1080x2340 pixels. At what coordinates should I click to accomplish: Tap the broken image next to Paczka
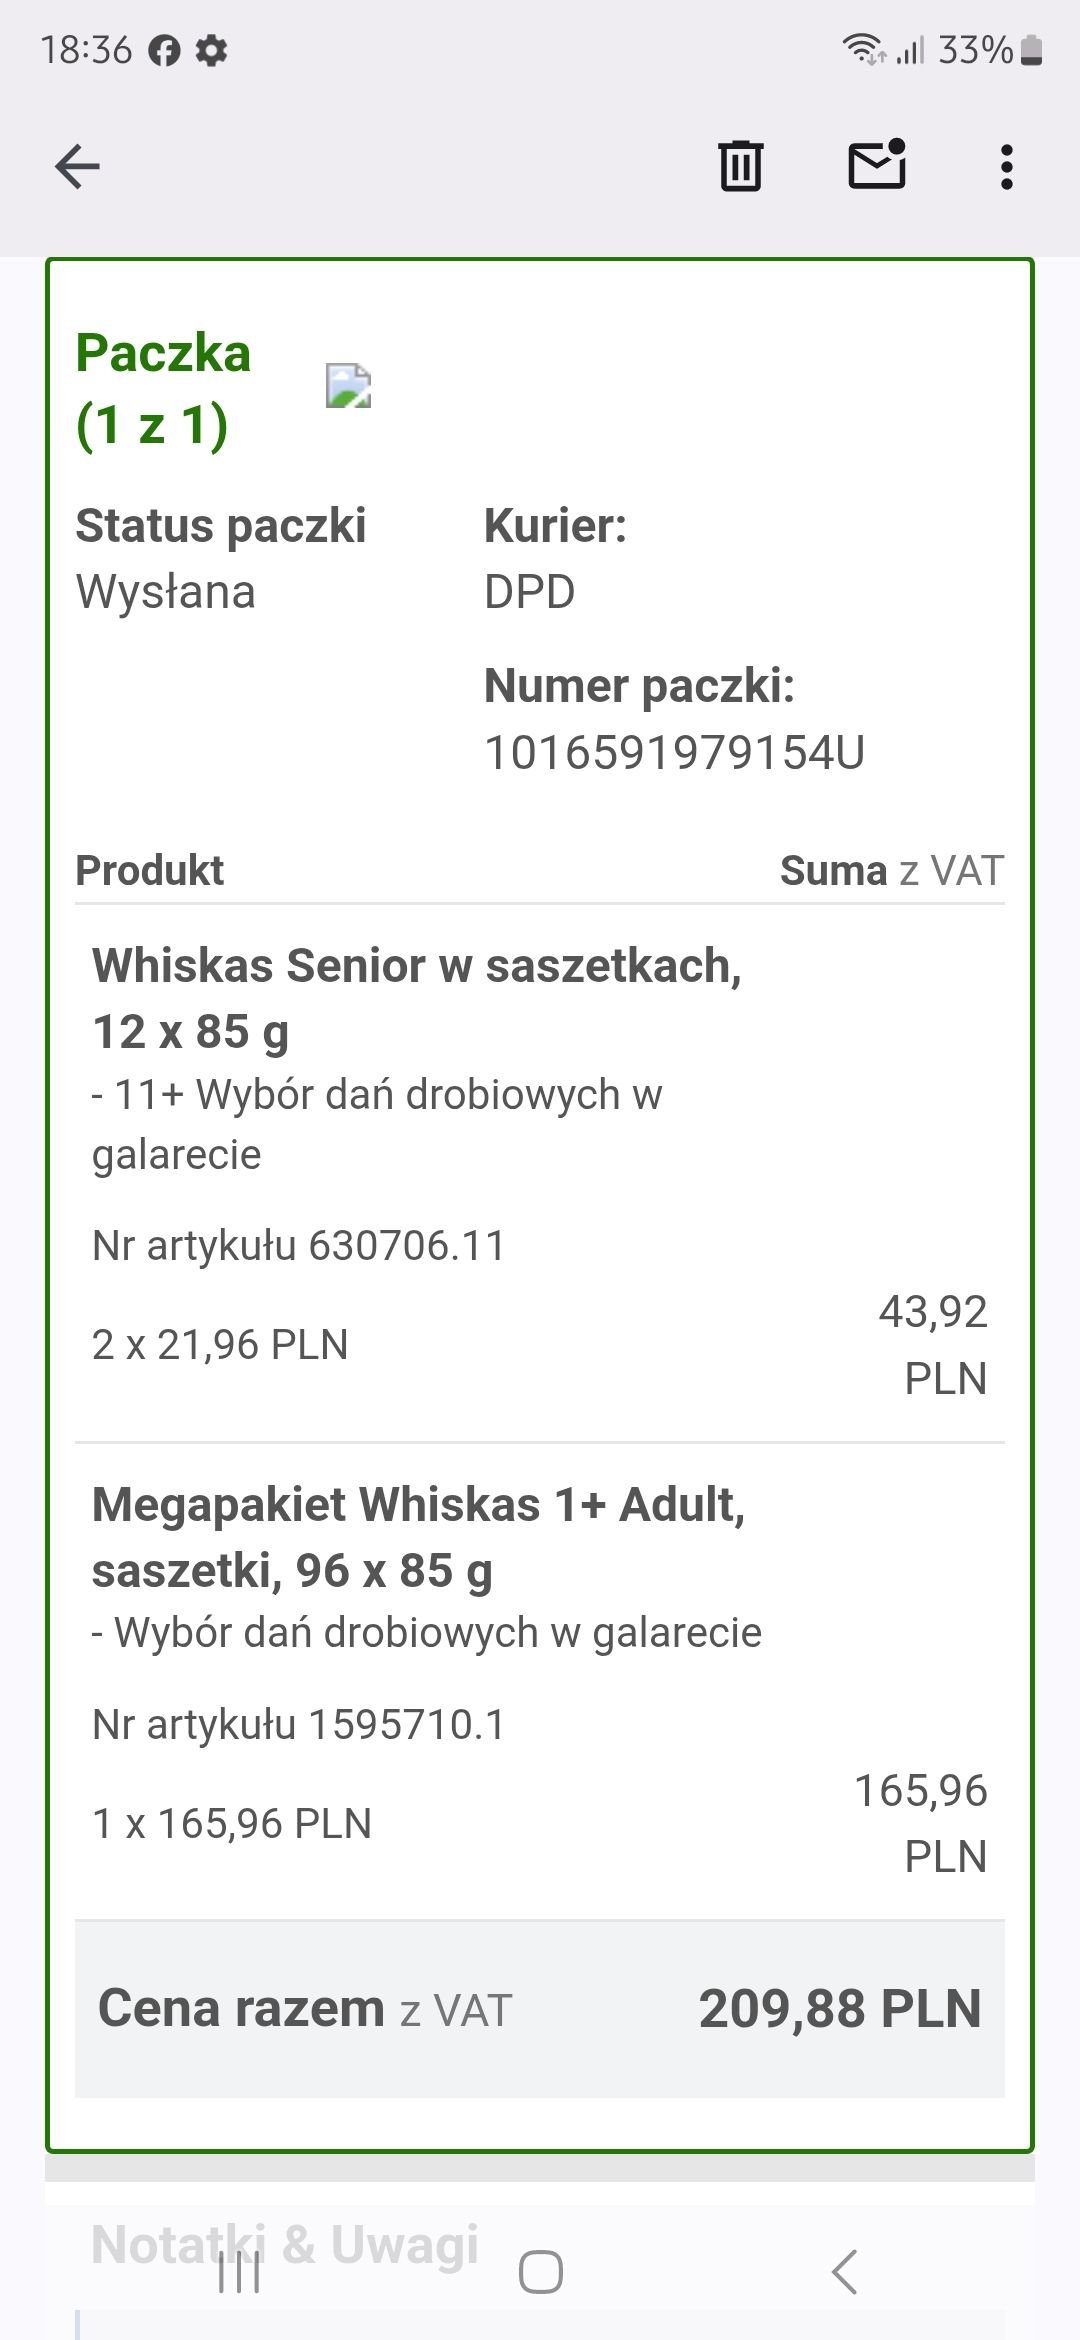(x=349, y=386)
